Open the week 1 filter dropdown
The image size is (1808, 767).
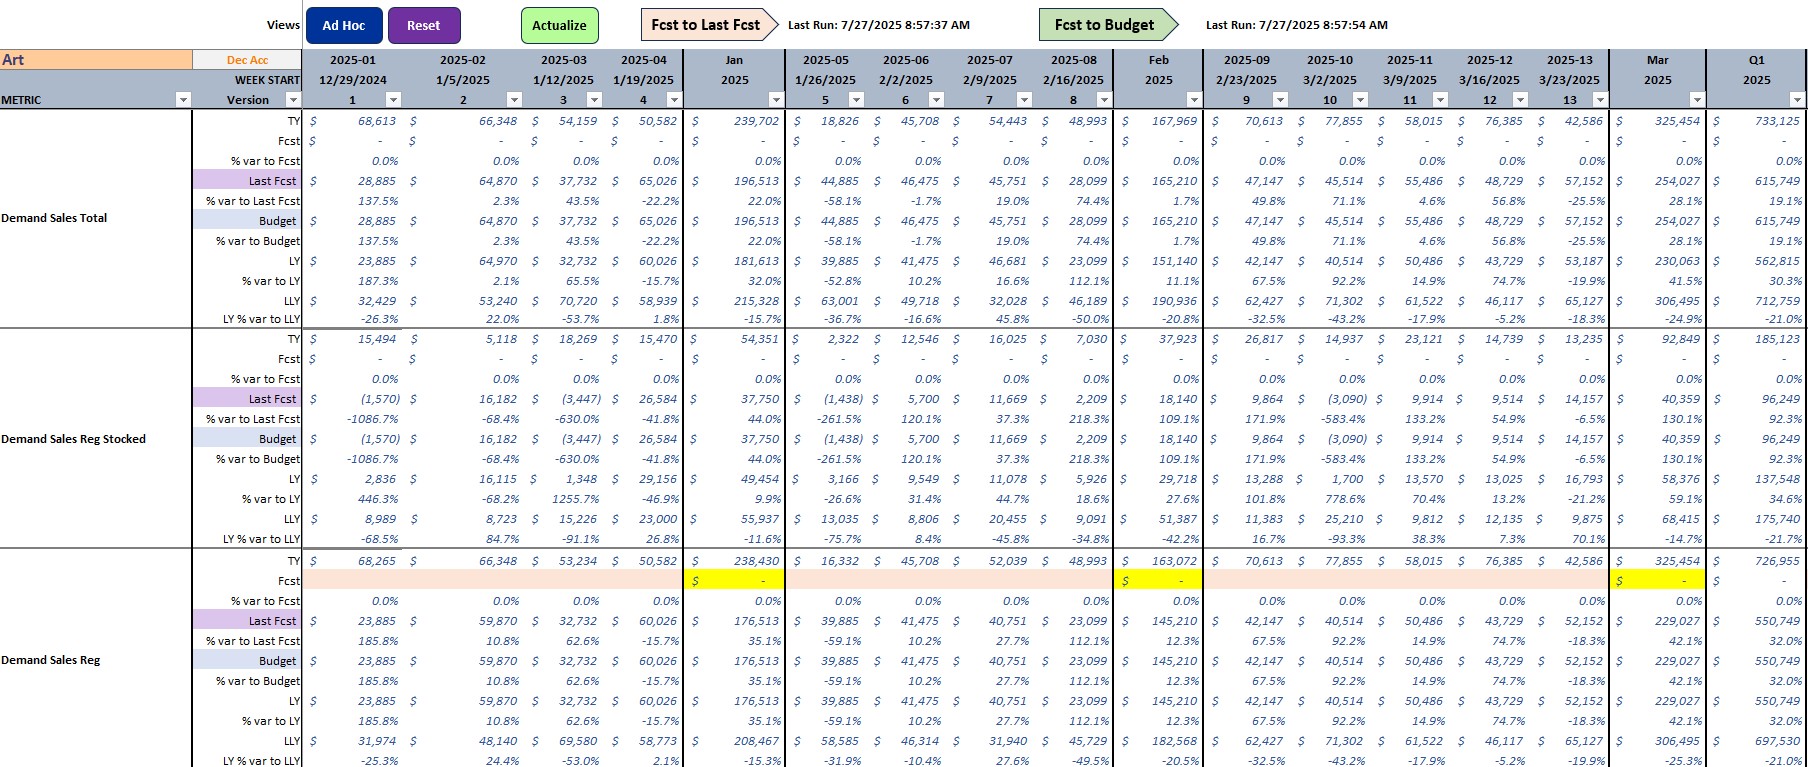tap(393, 100)
